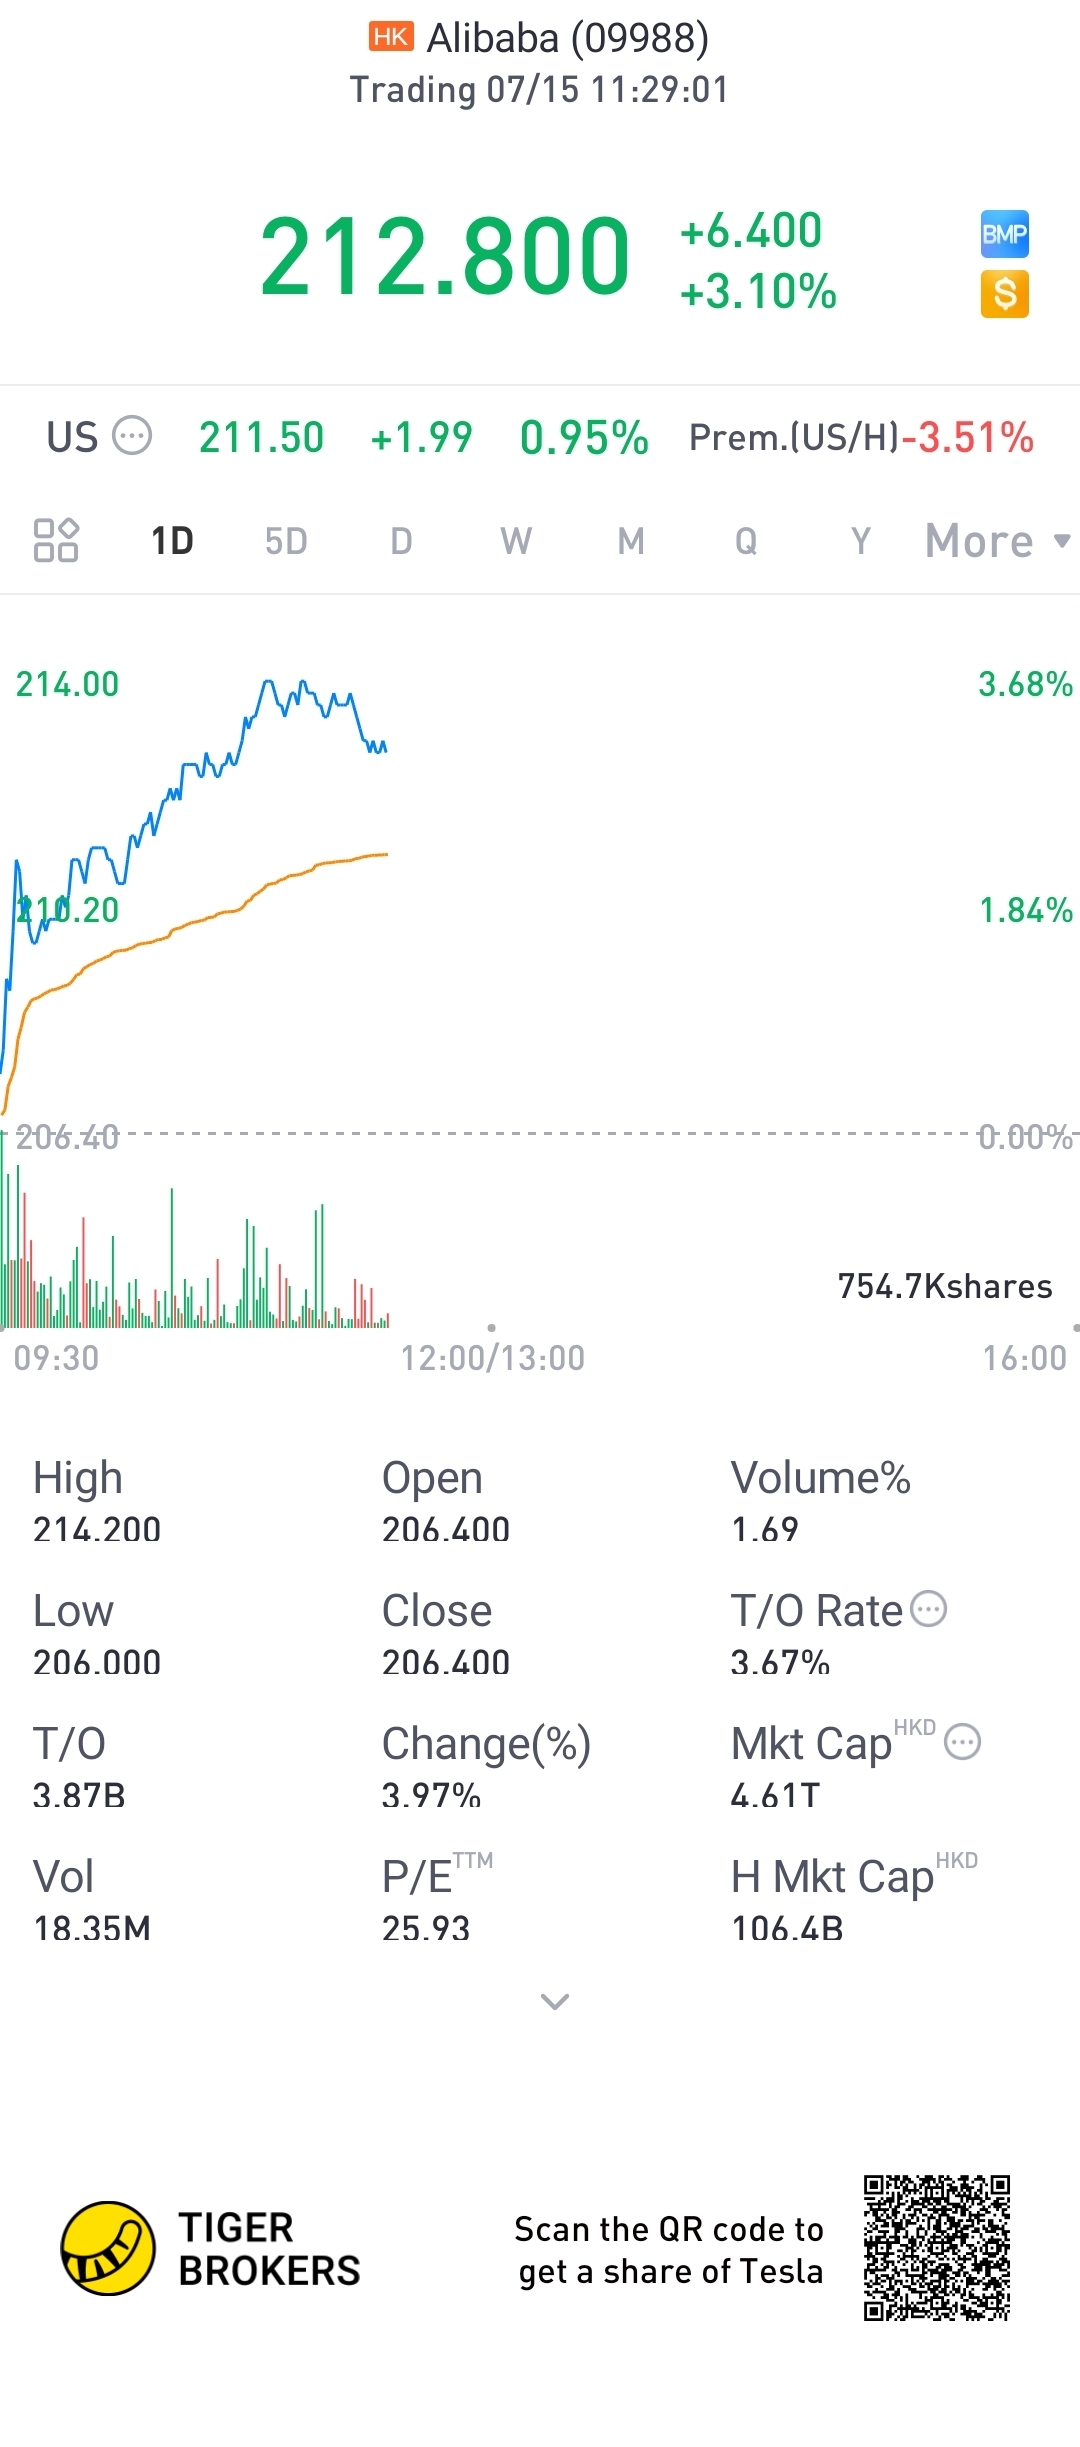The image size is (1080, 2447).
Task: Open the More timeframes dropdown
Action: (x=996, y=541)
